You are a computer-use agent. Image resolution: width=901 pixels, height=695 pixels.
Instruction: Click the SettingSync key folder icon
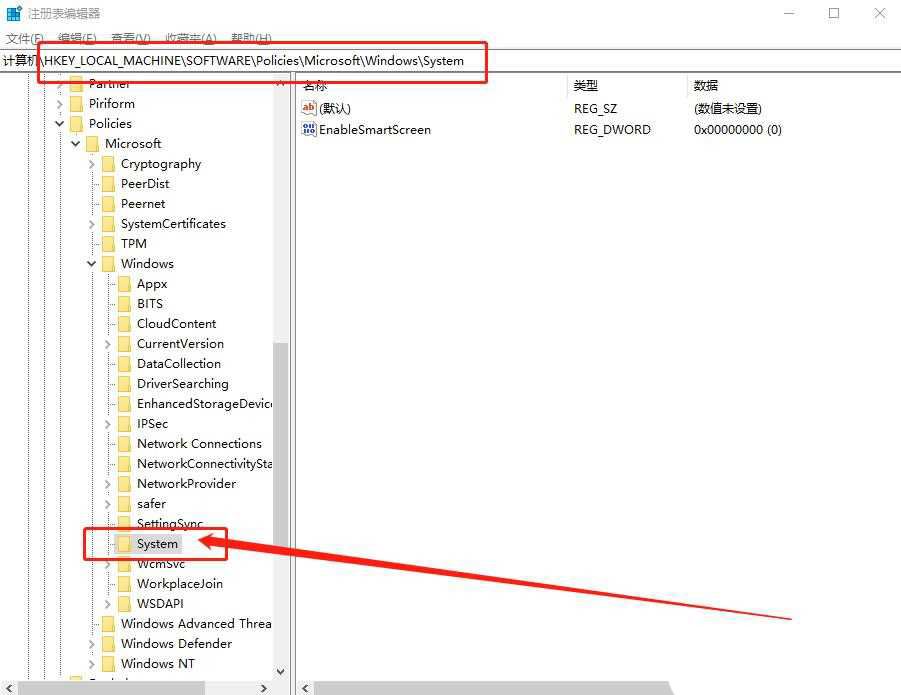(x=124, y=523)
